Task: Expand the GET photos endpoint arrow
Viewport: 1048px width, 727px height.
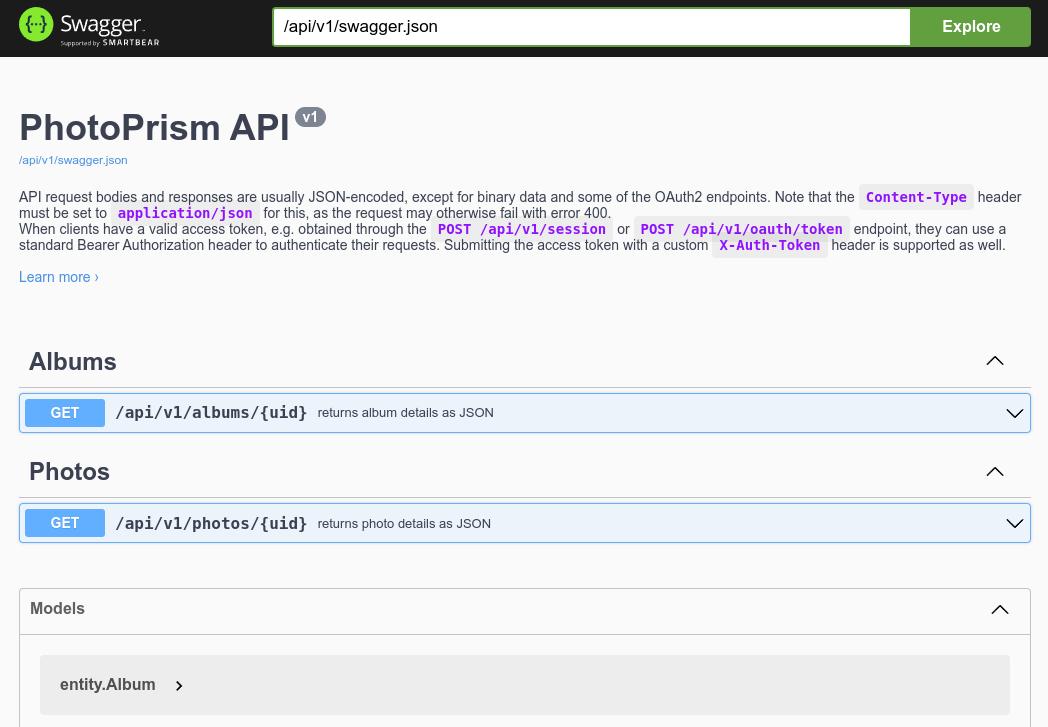Action: (x=1014, y=523)
